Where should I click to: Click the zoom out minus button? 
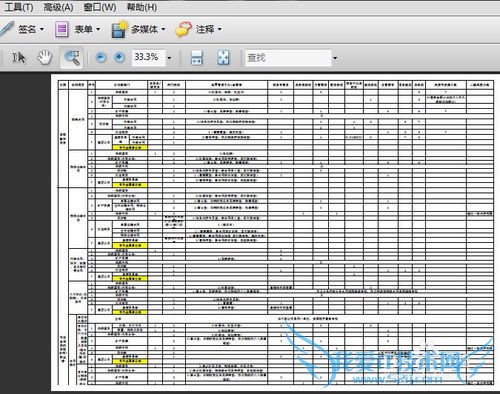[101, 58]
